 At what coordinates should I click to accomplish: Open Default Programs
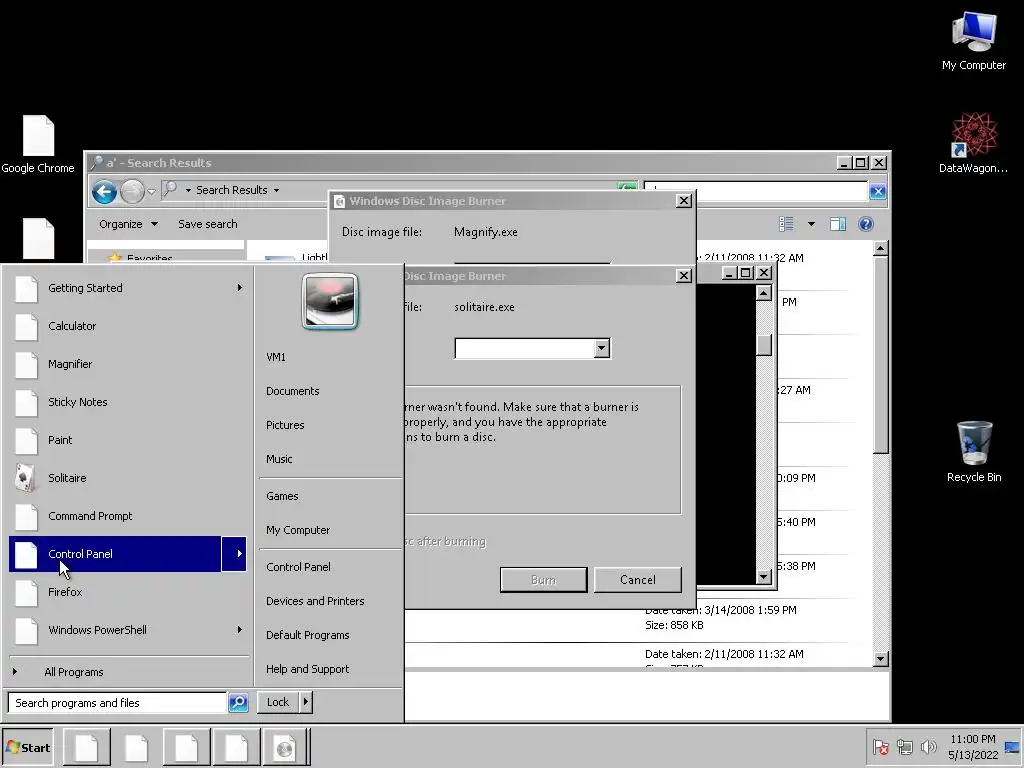pos(308,635)
